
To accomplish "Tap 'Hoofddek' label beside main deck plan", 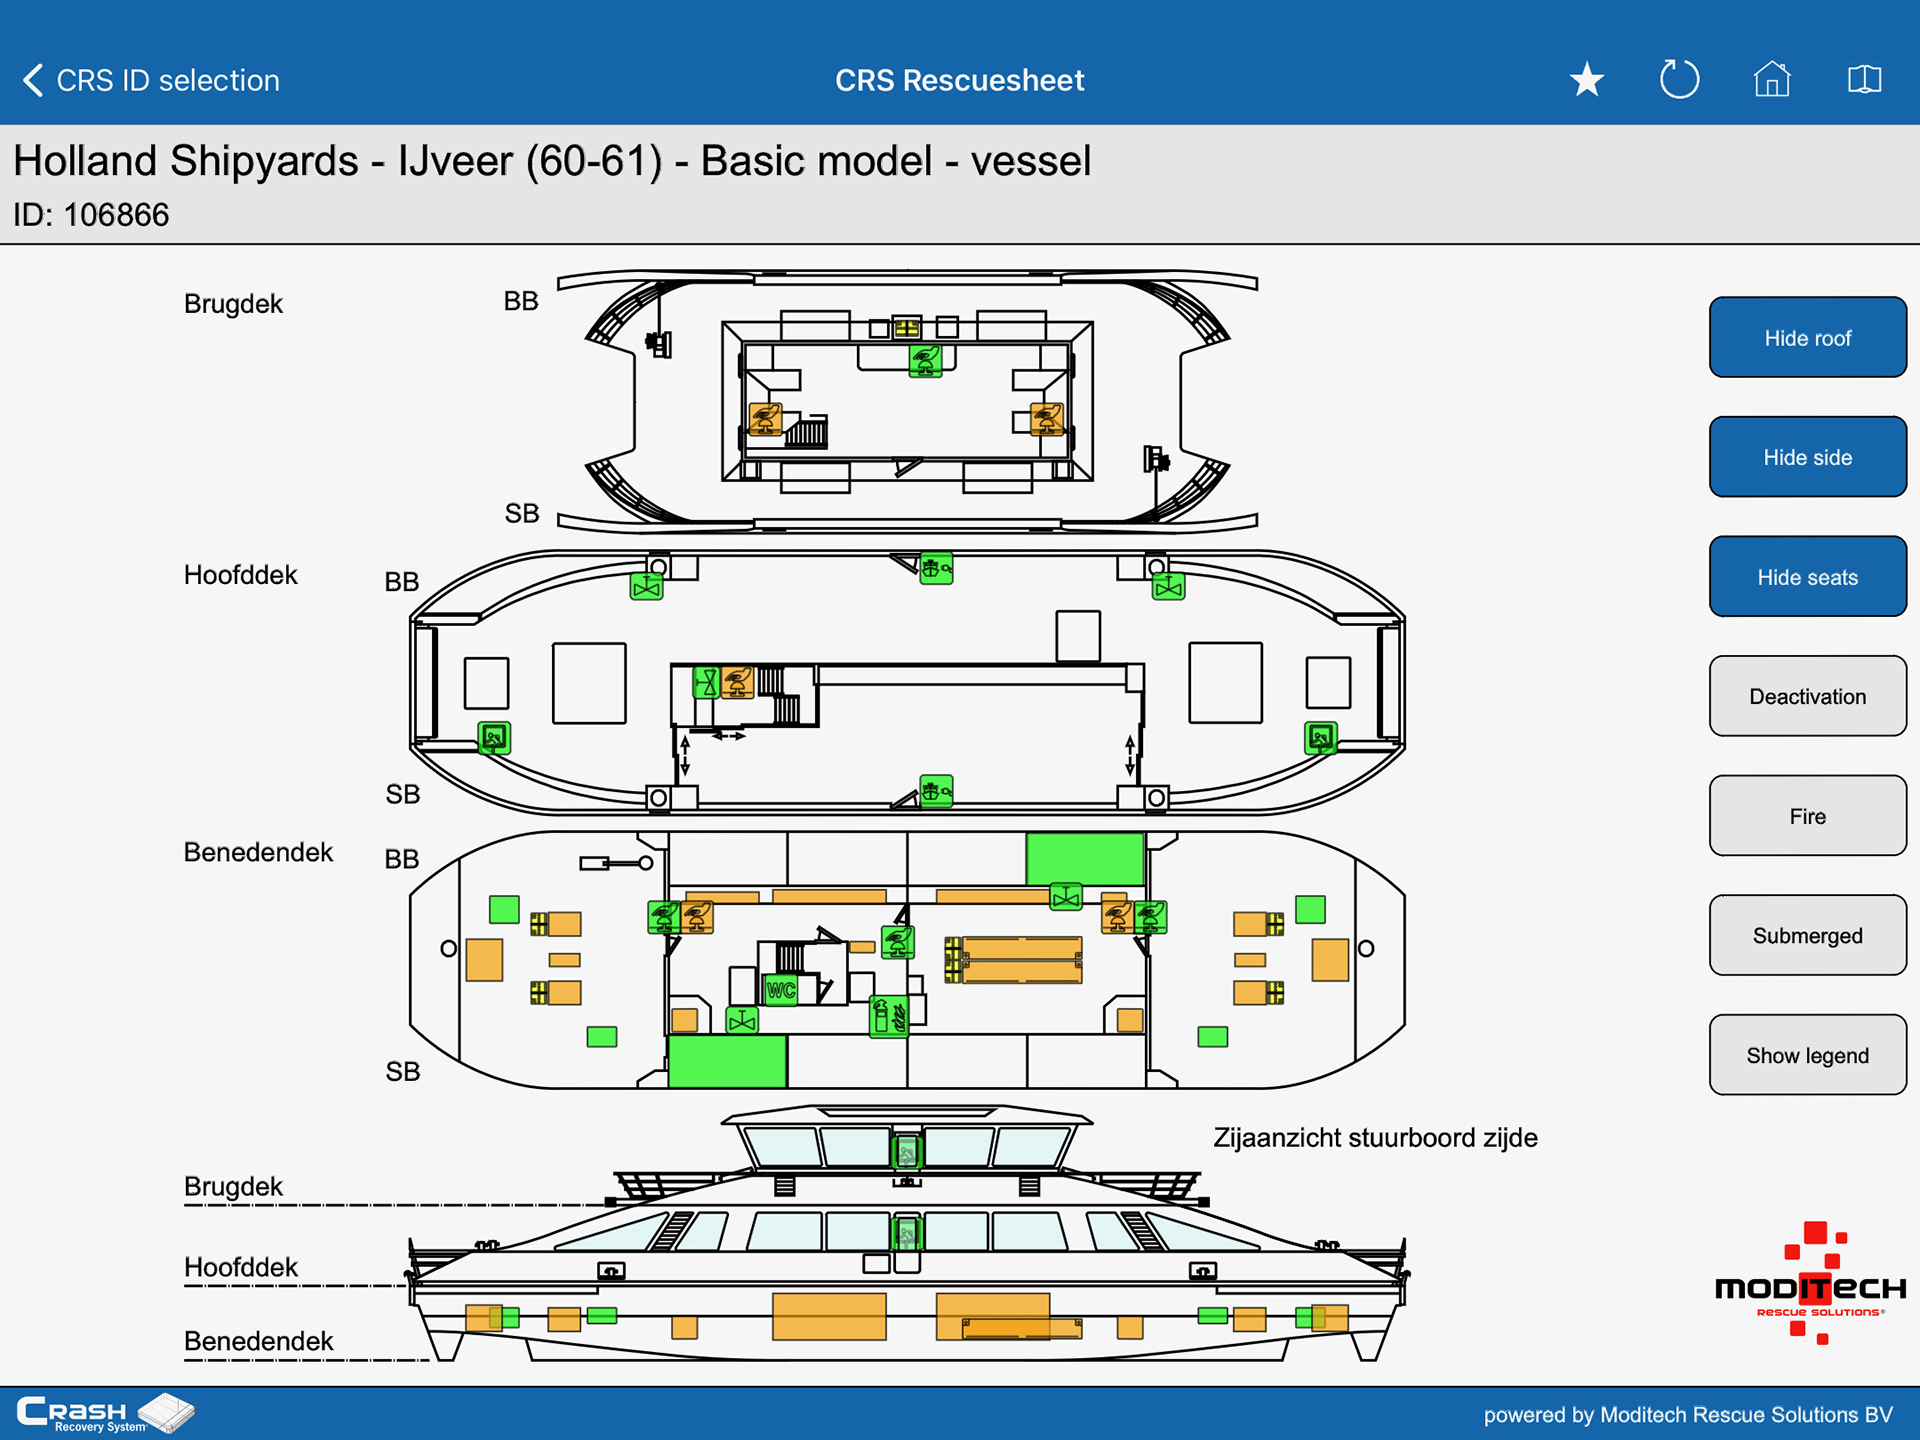I will point(240,575).
